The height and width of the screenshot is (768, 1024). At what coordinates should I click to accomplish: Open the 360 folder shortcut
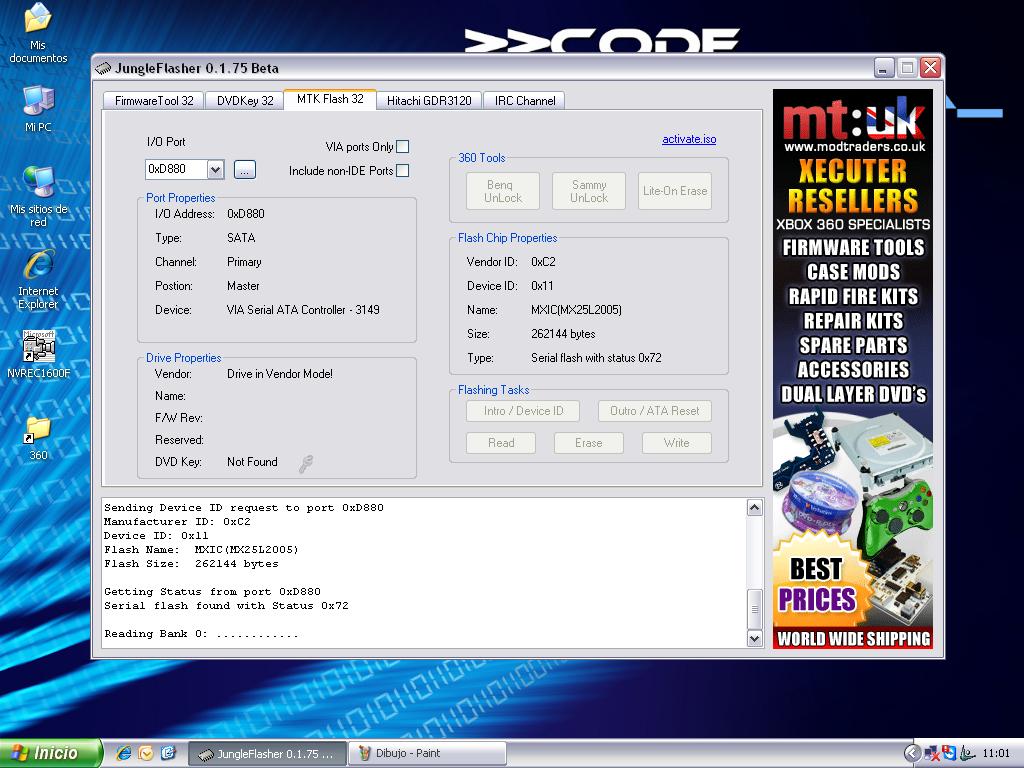click(38, 430)
